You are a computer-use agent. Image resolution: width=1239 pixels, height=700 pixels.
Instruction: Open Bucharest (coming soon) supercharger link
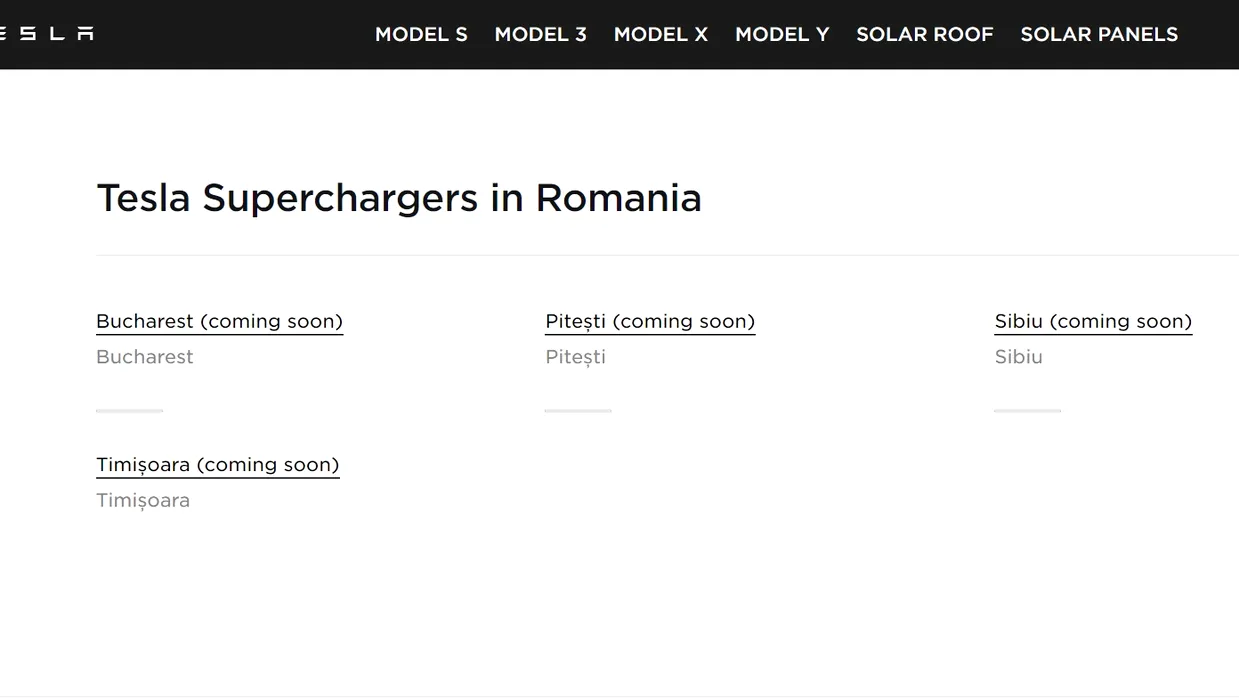pos(219,321)
